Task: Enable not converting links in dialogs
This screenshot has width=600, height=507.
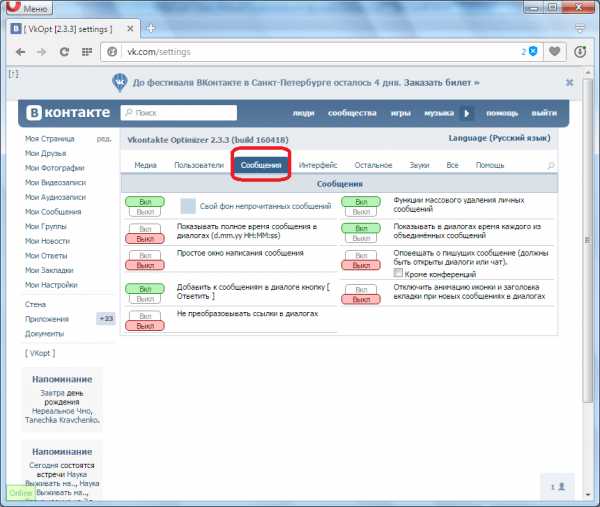Action: (145, 316)
